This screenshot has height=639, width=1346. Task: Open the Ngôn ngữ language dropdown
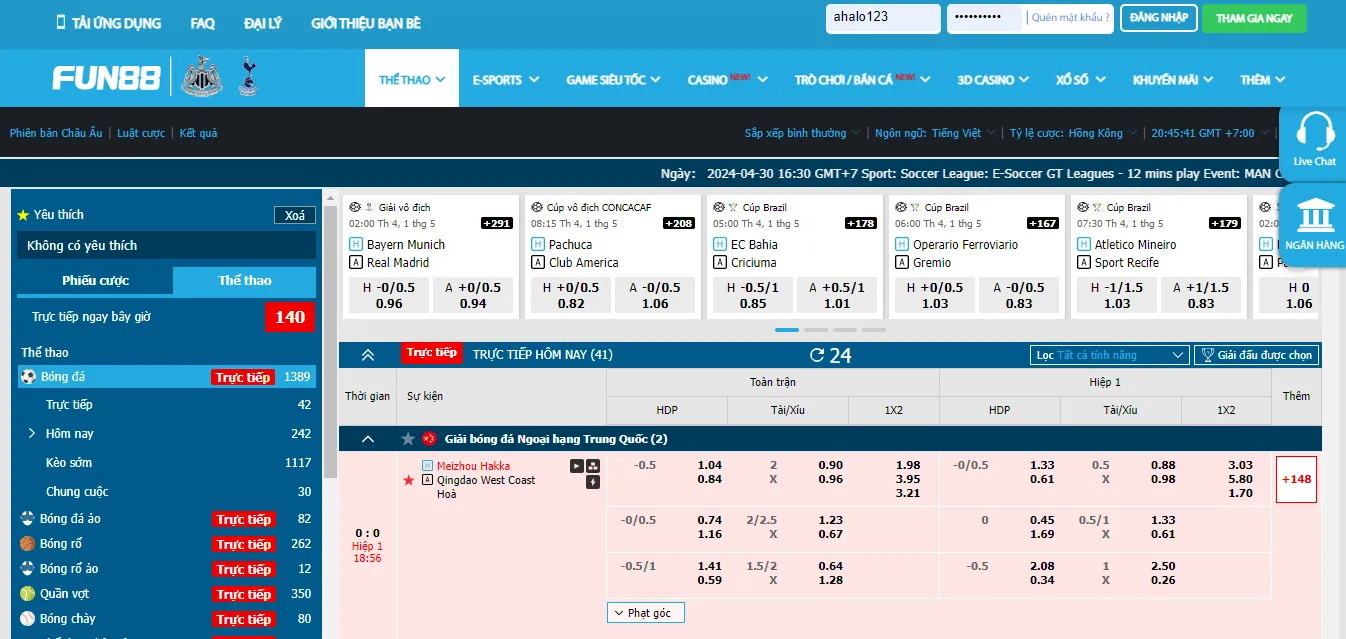point(935,133)
